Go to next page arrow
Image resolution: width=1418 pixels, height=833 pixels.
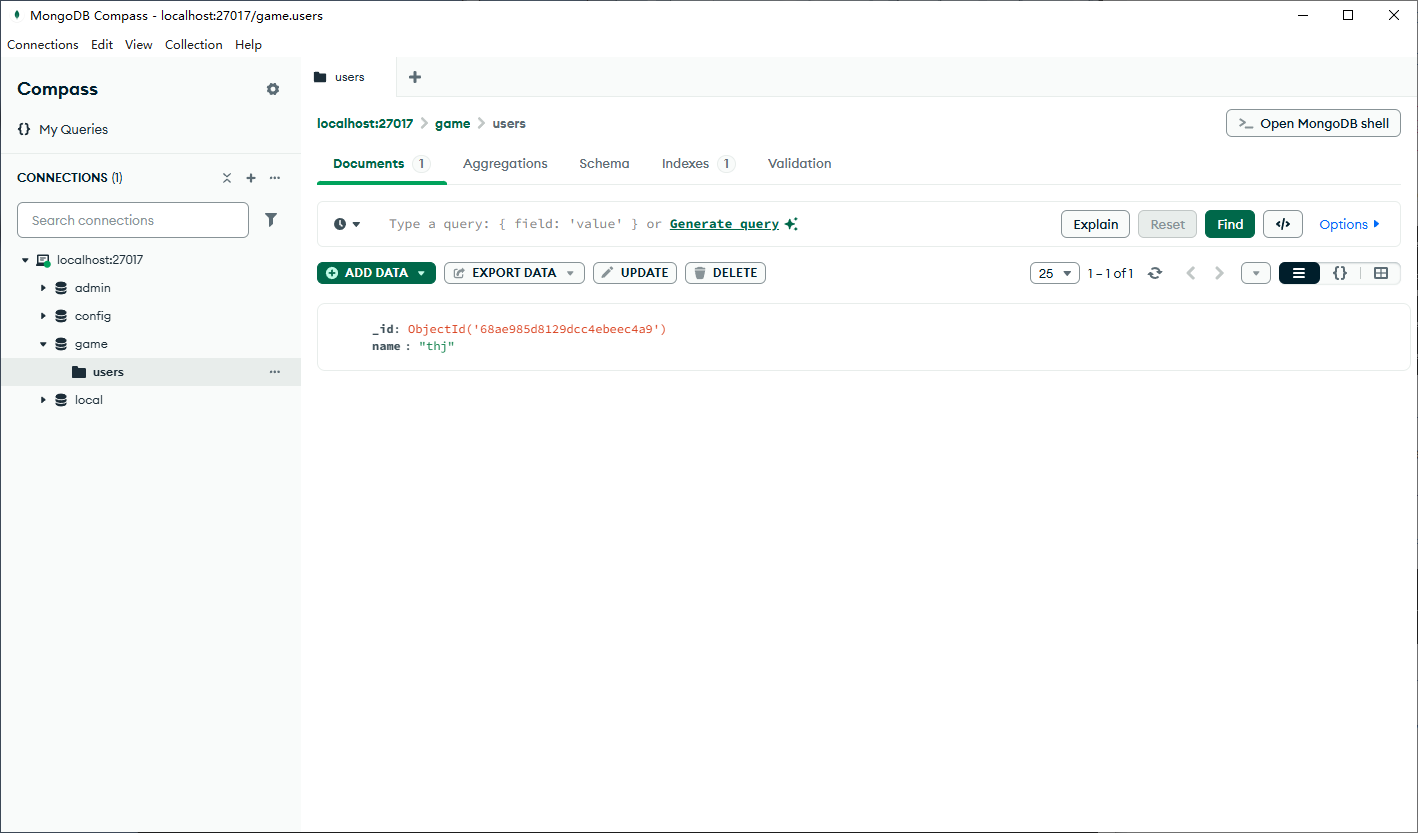click(1219, 273)
